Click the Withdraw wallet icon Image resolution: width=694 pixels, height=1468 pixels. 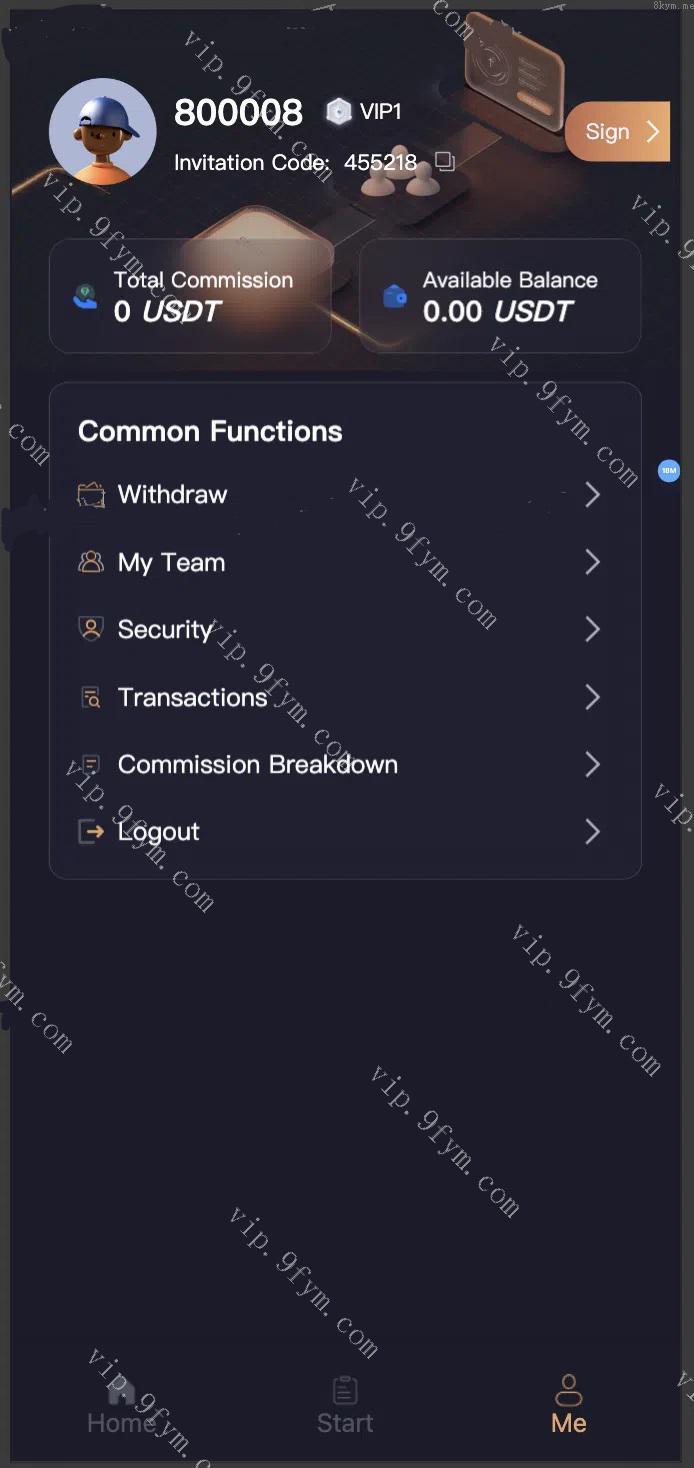point(91,495)
